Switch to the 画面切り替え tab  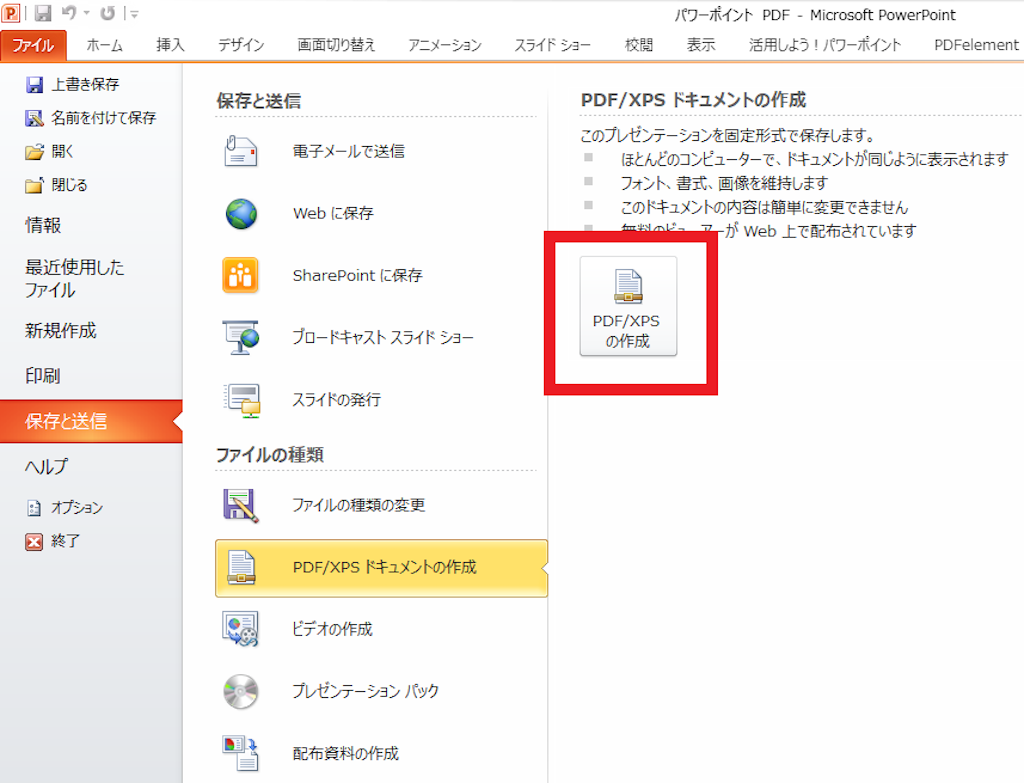(x=336, y=45)
